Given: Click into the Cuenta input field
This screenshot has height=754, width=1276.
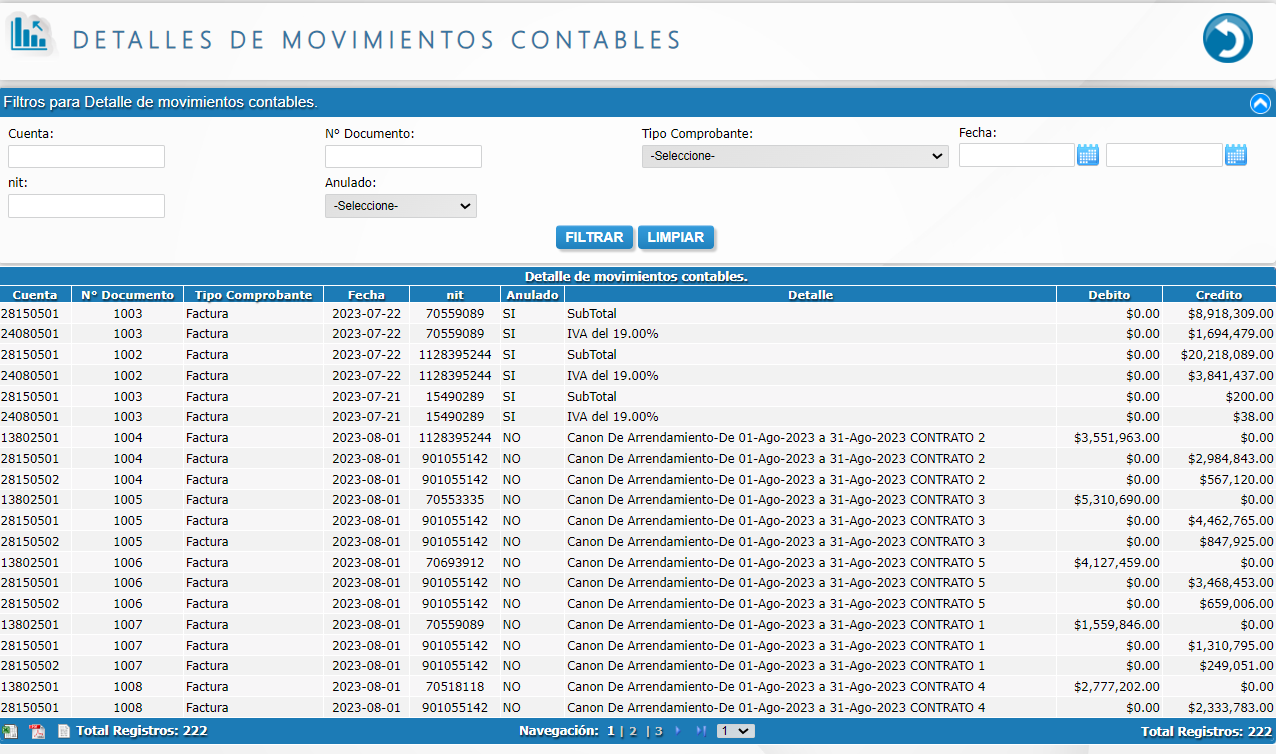Looking at the screenshot, I should (86, 156).
